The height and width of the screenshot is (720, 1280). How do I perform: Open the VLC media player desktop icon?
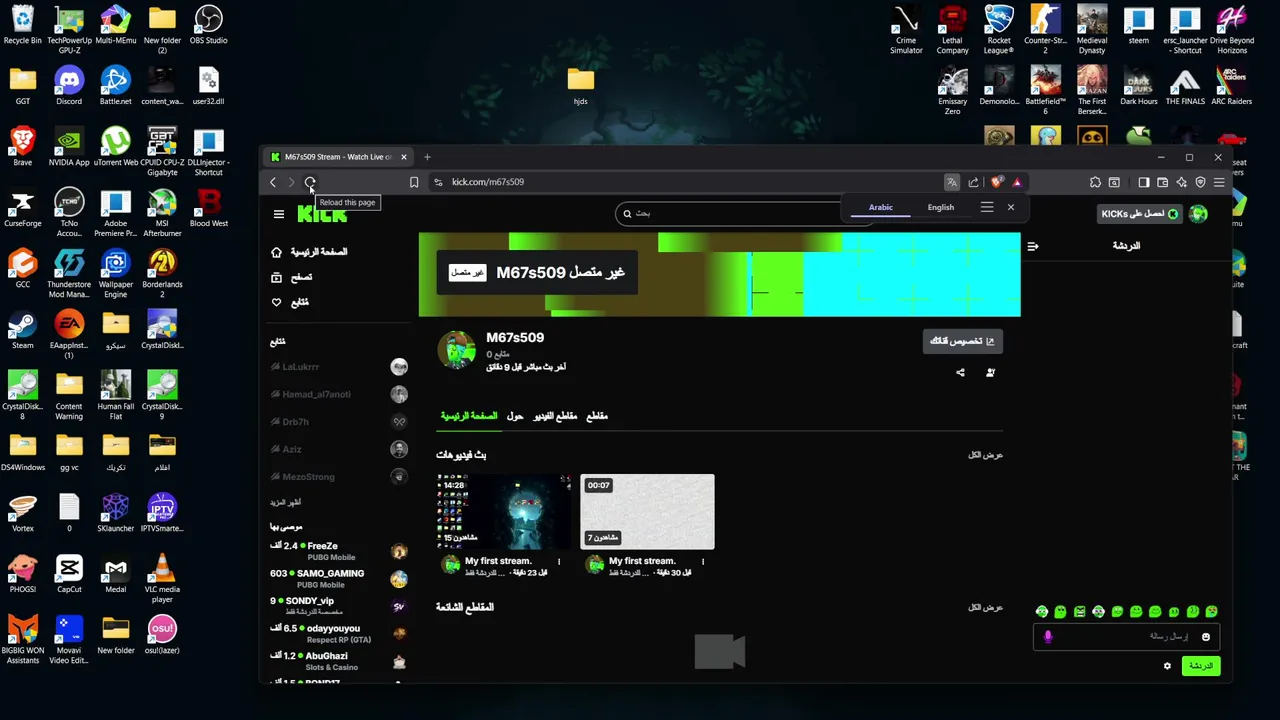pos(162,578)
